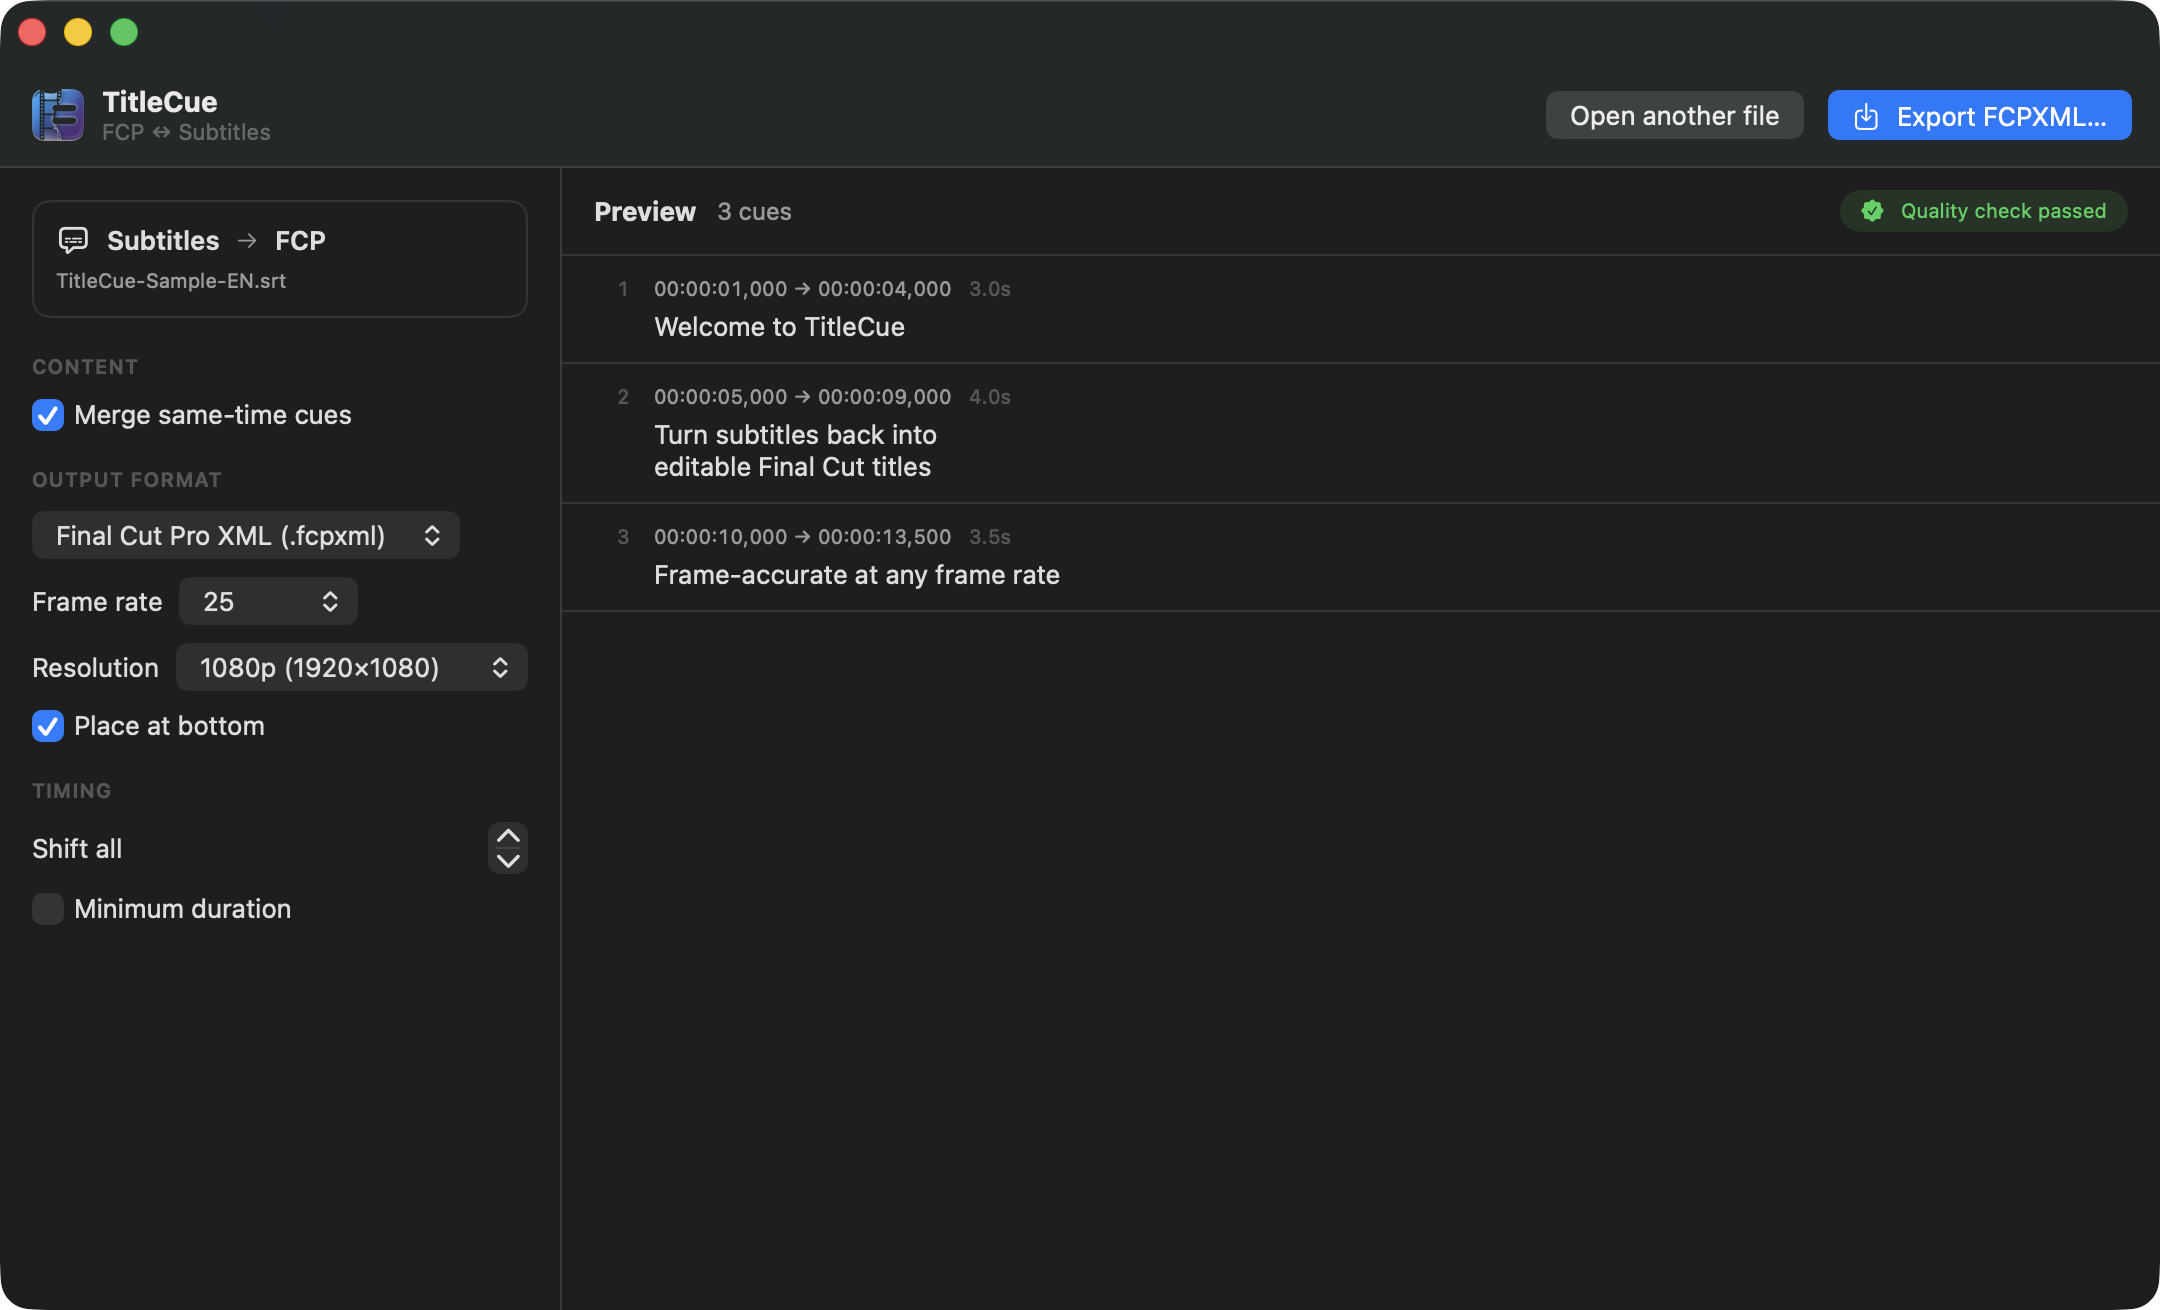Viewport: 2160px width, 1310px height.
Task: Select cue 3 Frame-accurate at any frame rate
Action: coord(1360,557)
